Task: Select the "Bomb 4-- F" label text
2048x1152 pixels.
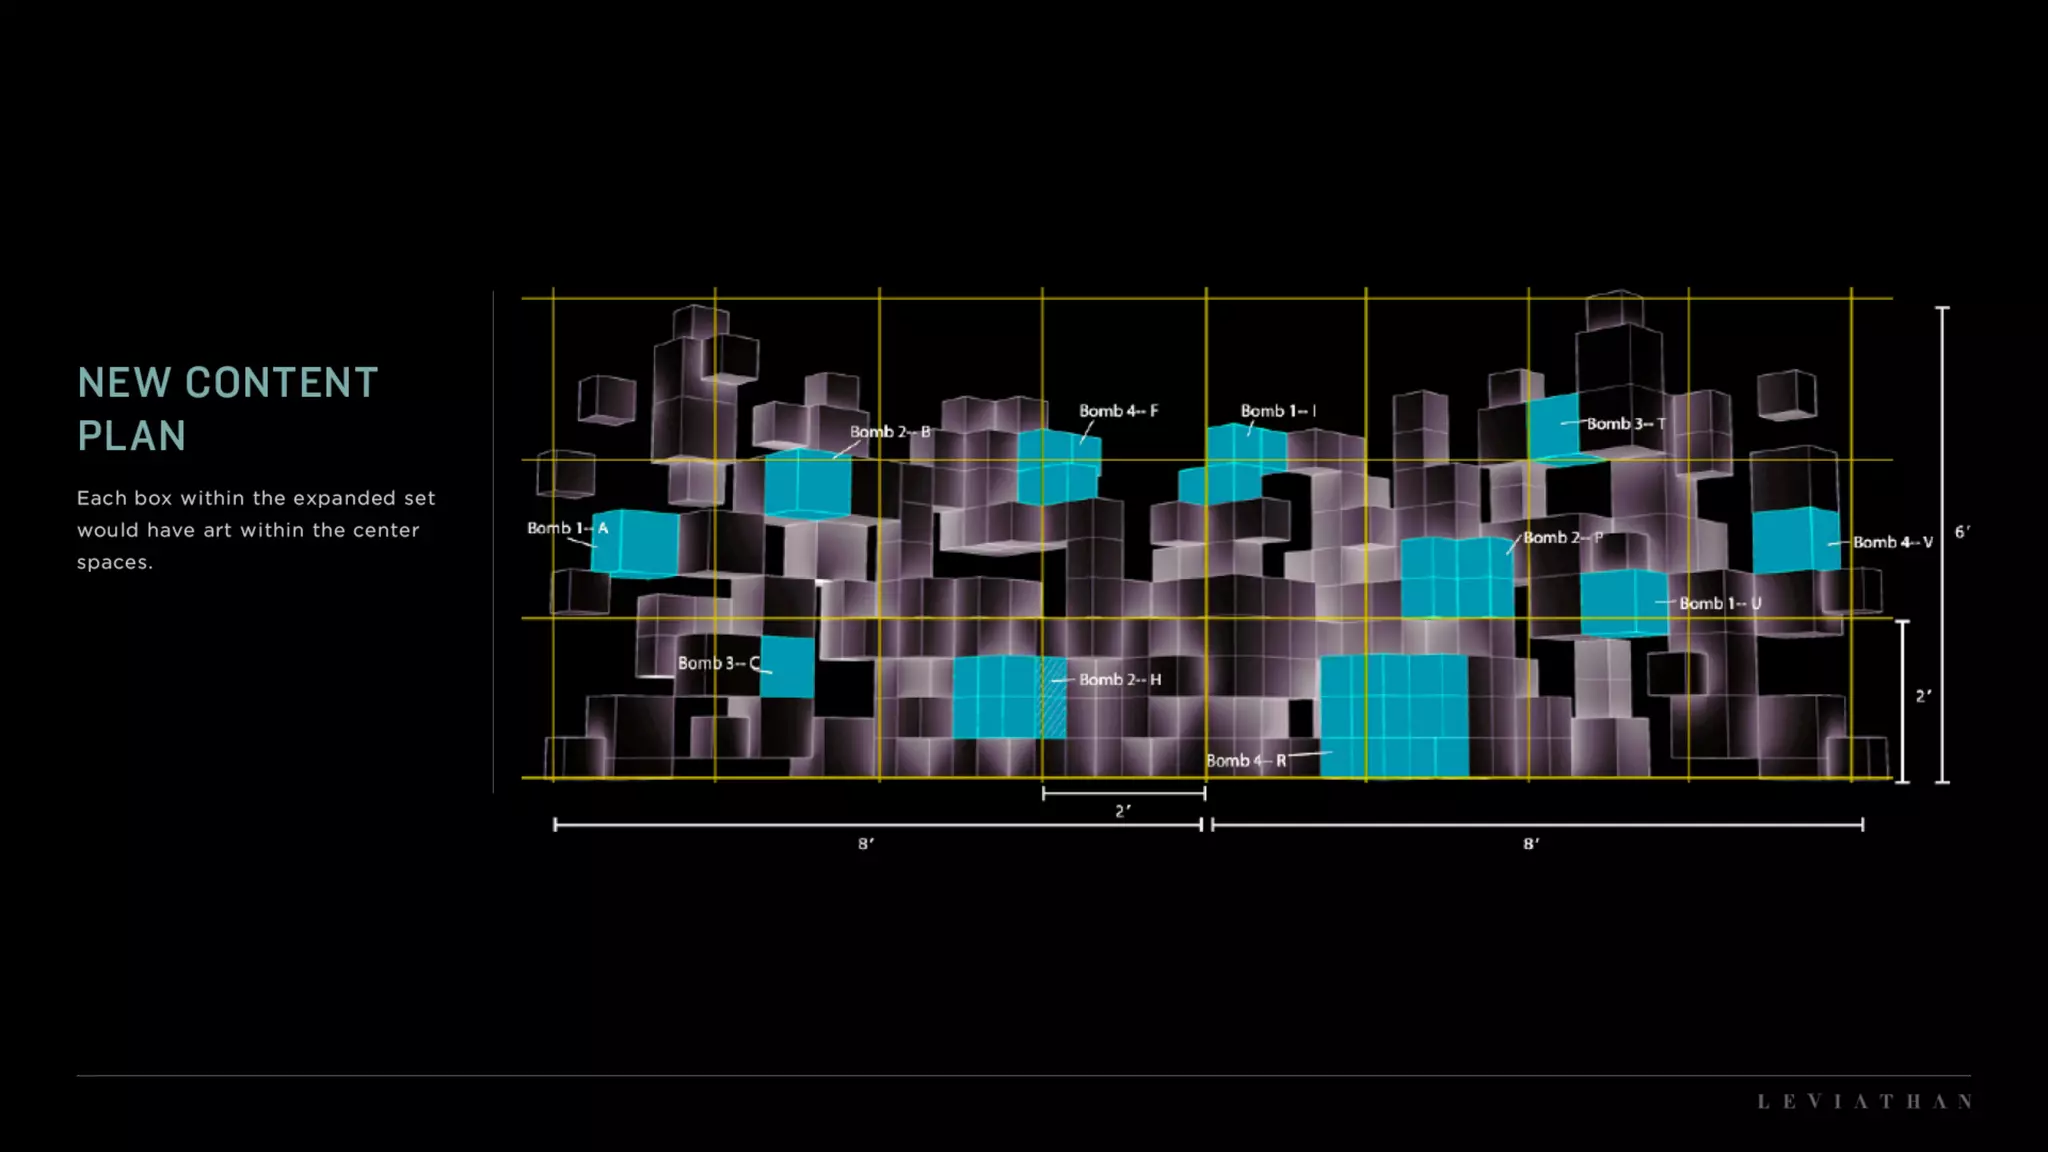Action: point(1118,411)
